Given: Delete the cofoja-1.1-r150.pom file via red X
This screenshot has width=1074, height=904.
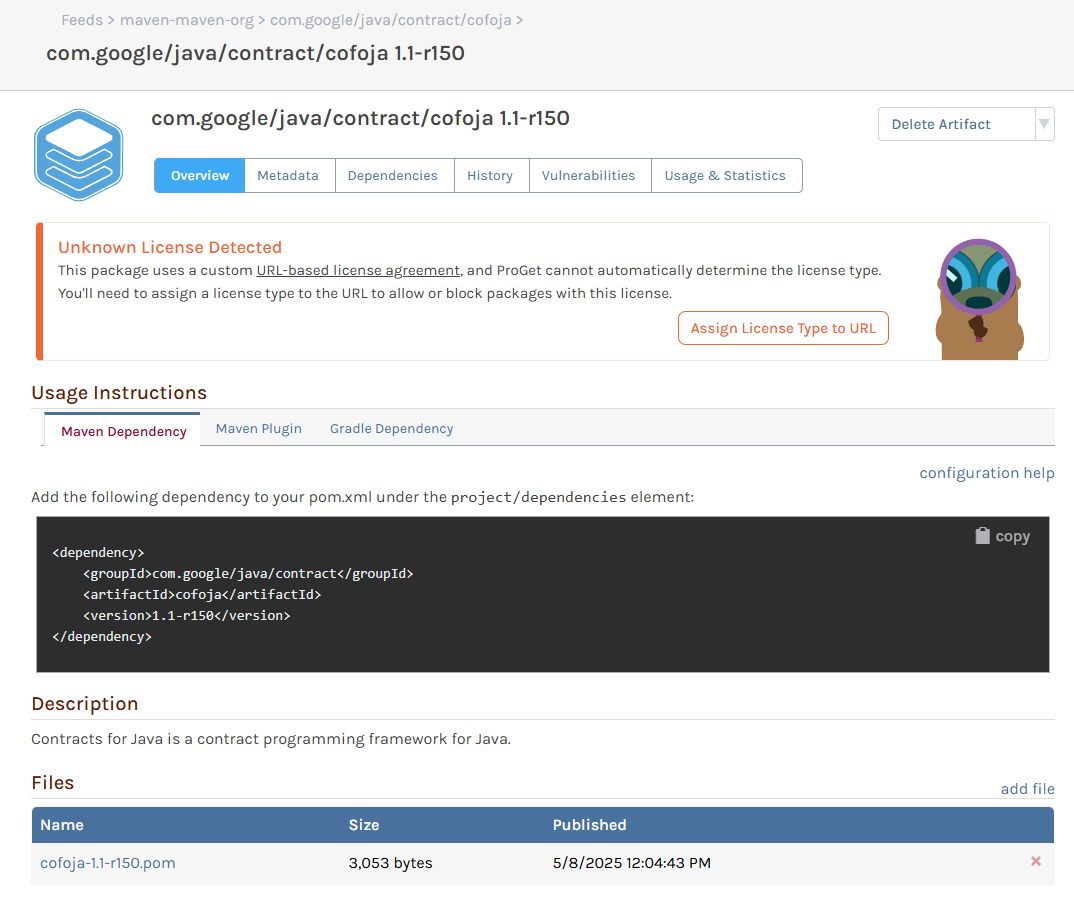Looking at the screenshot, I should coord(1036,862).
